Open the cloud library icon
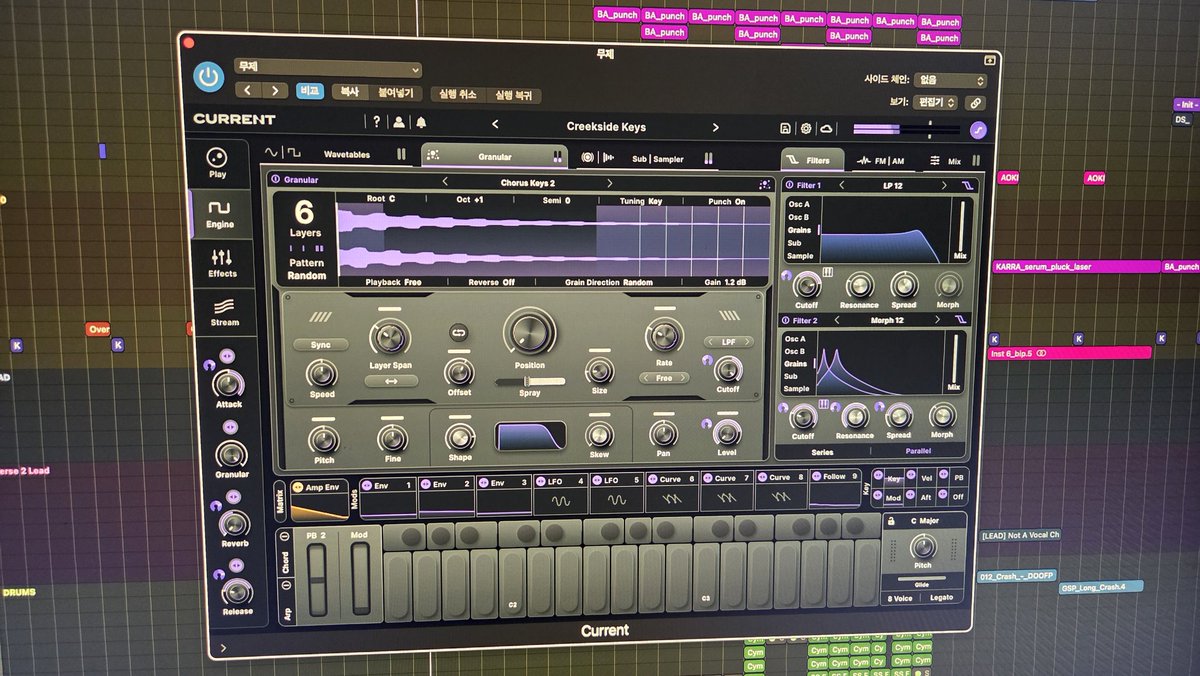The height and width of the screenshot is (676, 1200). (x=826, y=129)
